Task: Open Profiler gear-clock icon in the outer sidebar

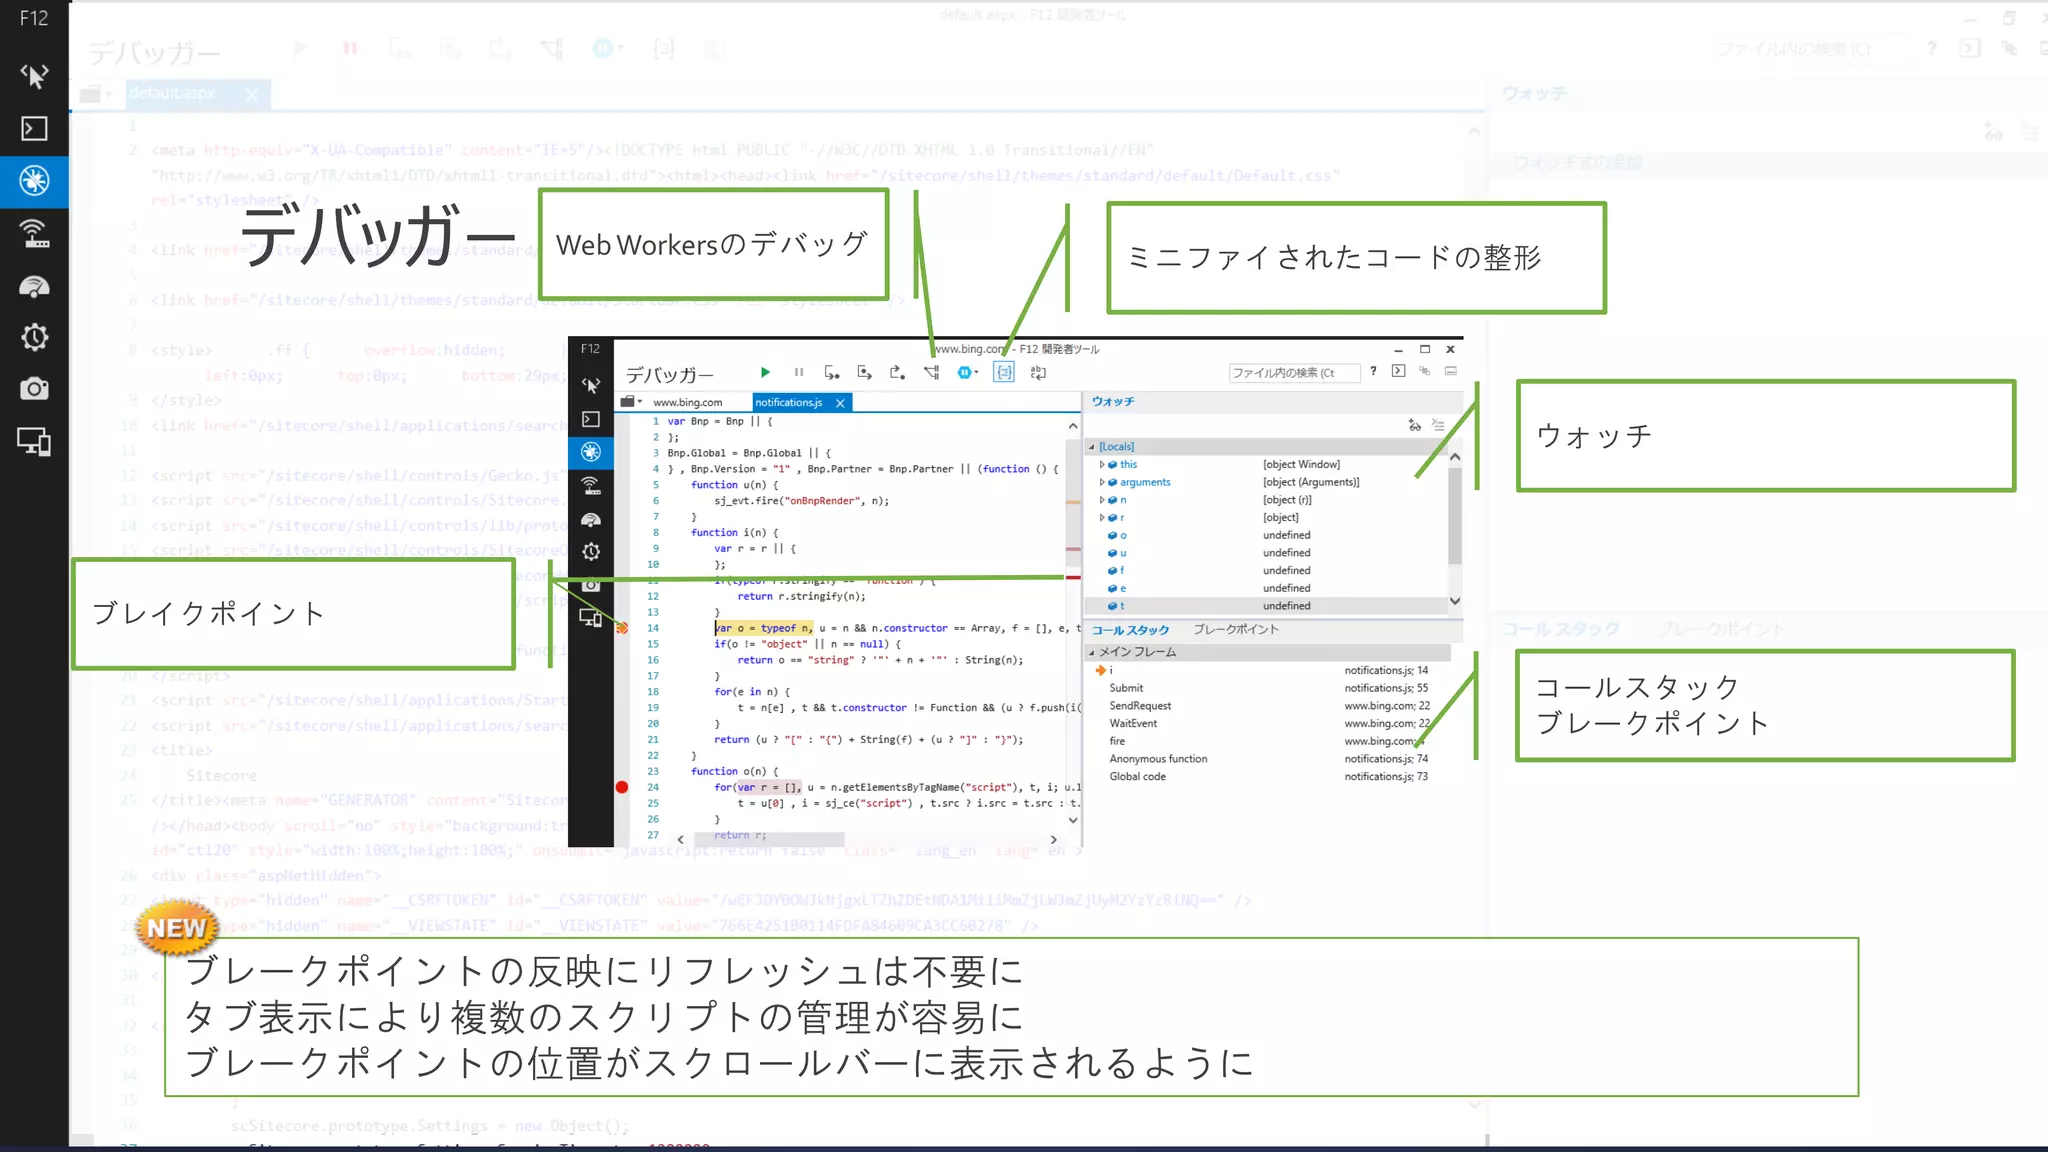Action: [x=34, y=337]
